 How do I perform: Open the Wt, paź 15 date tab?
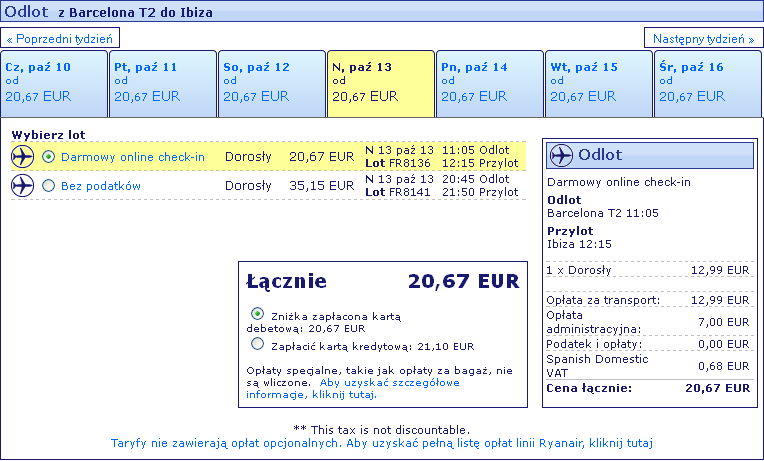(x=599, y=84)
